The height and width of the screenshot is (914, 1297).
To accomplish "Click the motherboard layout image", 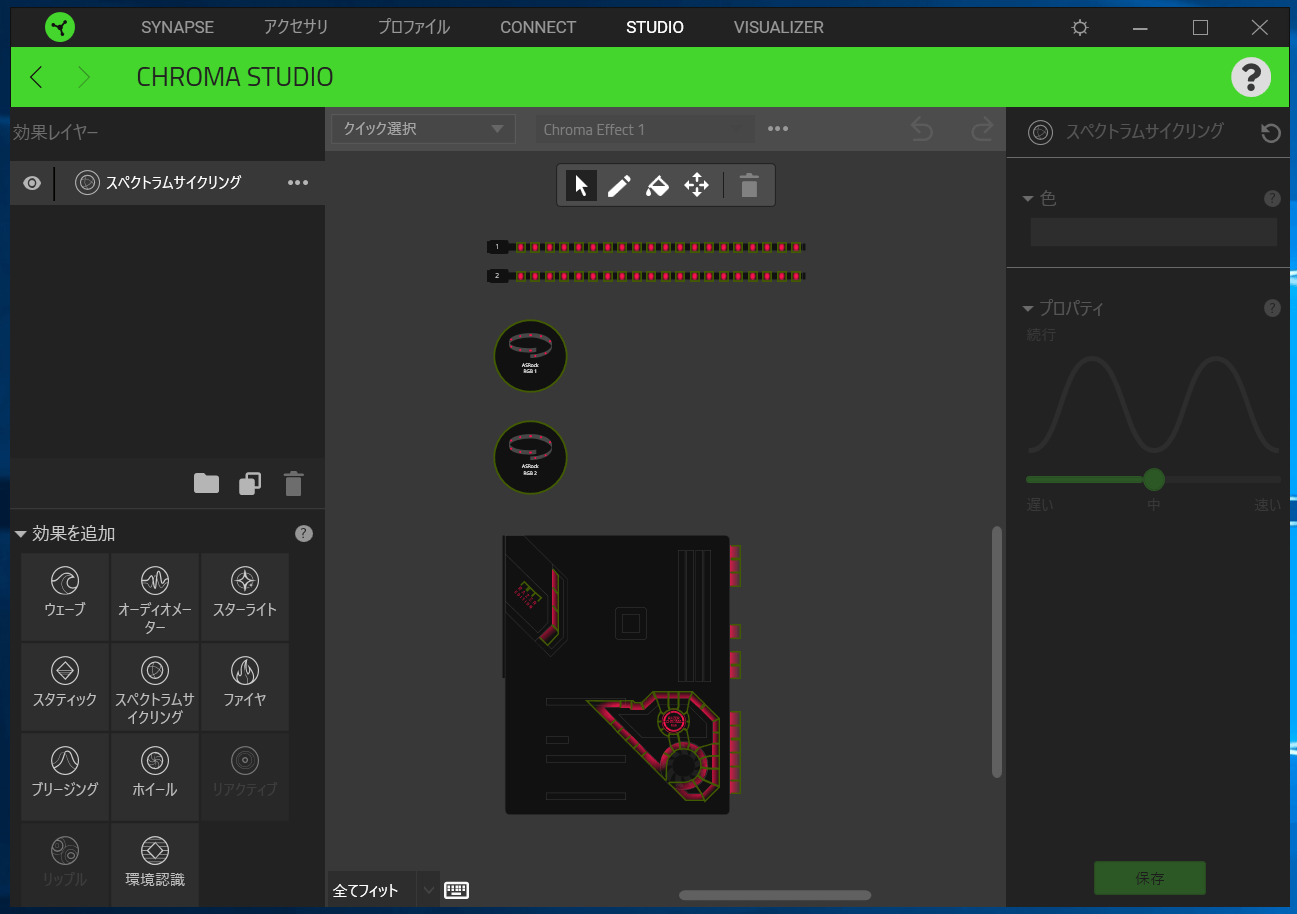I will [620, 674].
